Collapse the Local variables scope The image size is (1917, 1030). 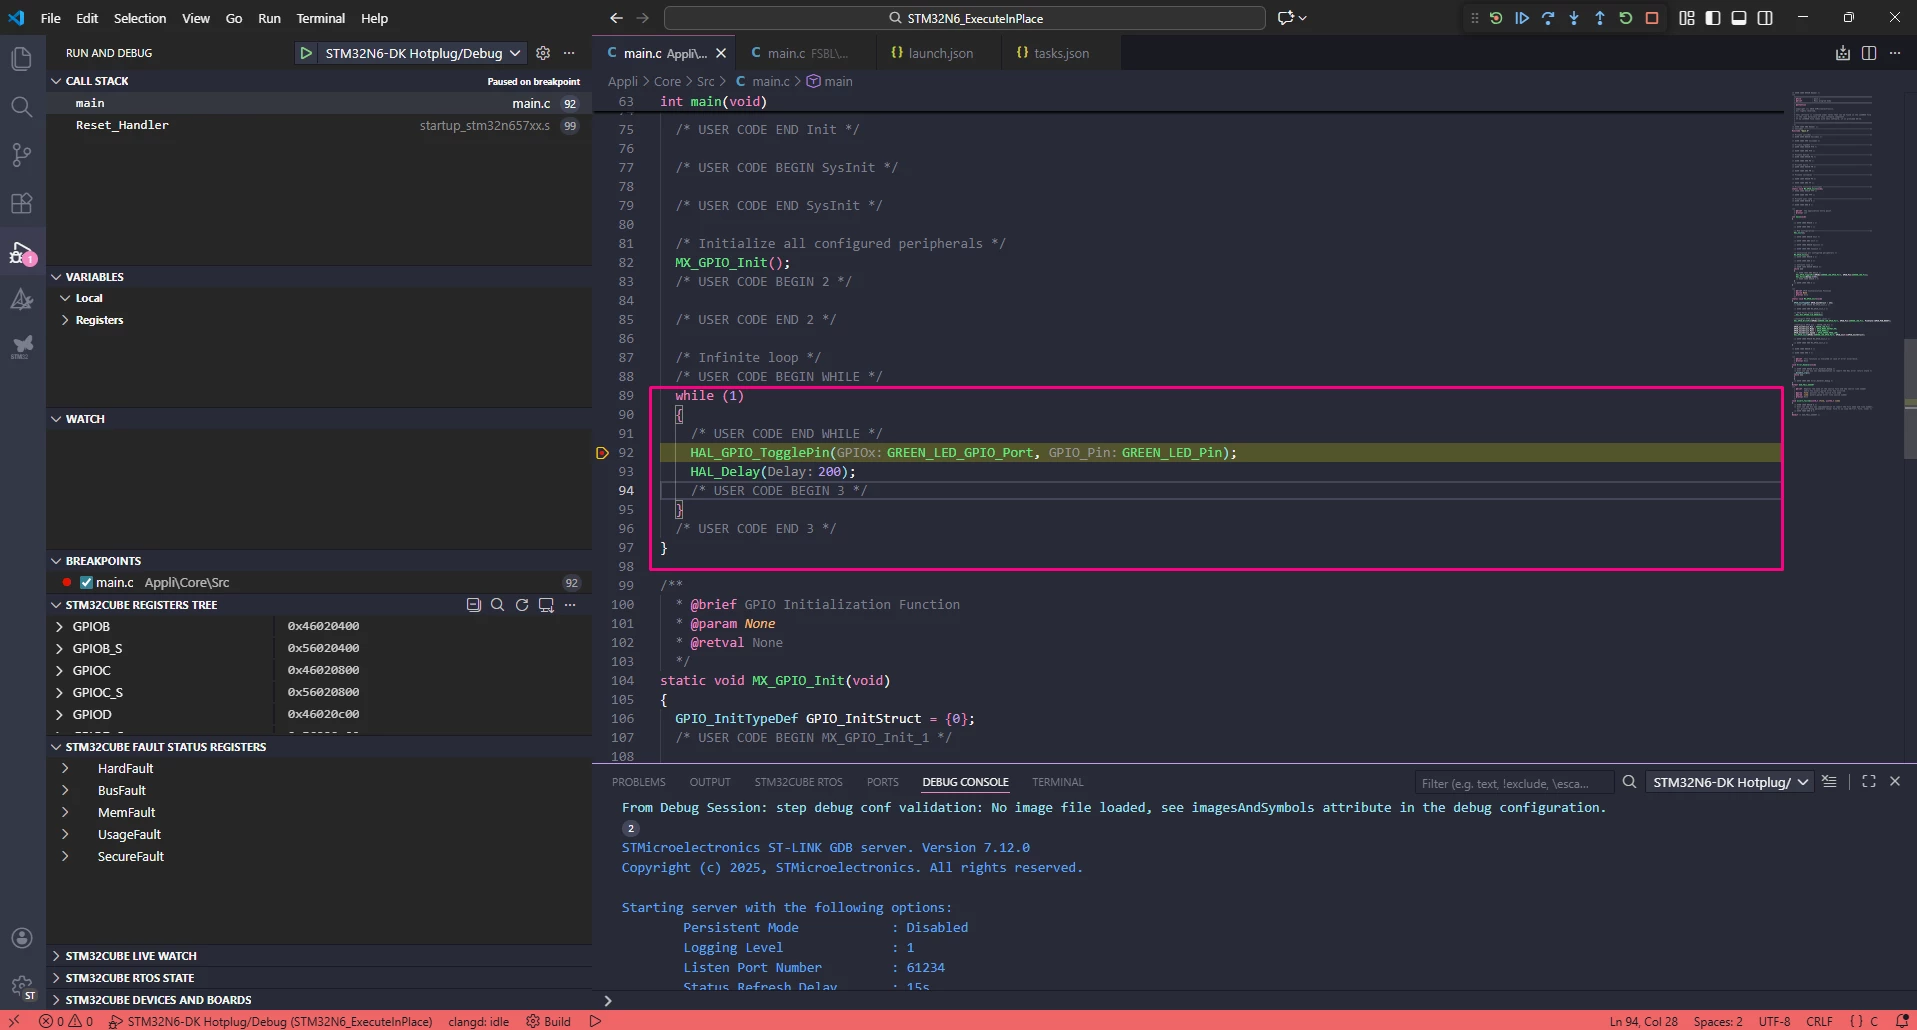click(x=65, y=298)
